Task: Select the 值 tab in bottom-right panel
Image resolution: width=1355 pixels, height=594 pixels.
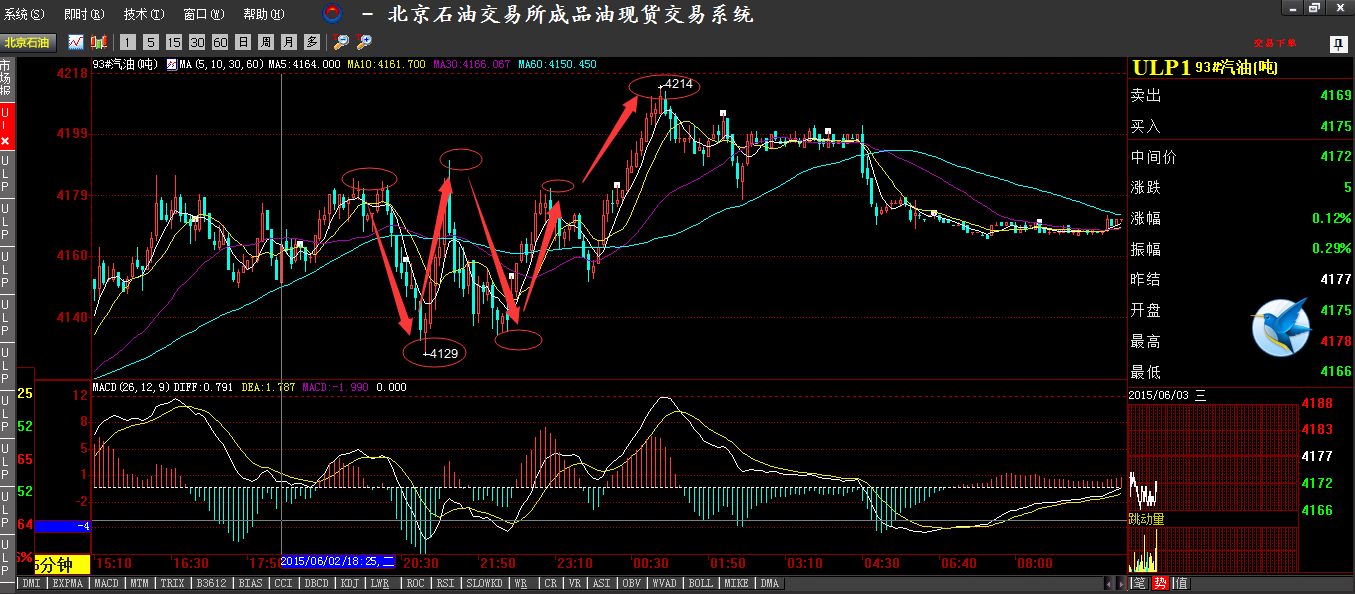Action: click(x=1180, y=583)
